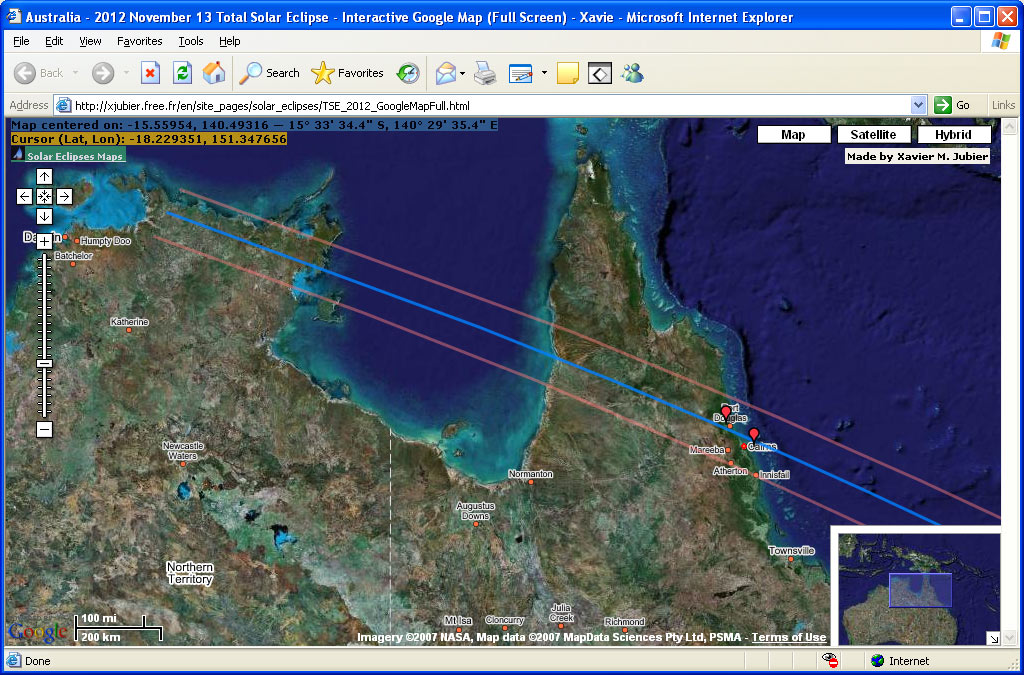Open the Help menu

(x=230, y=41)
